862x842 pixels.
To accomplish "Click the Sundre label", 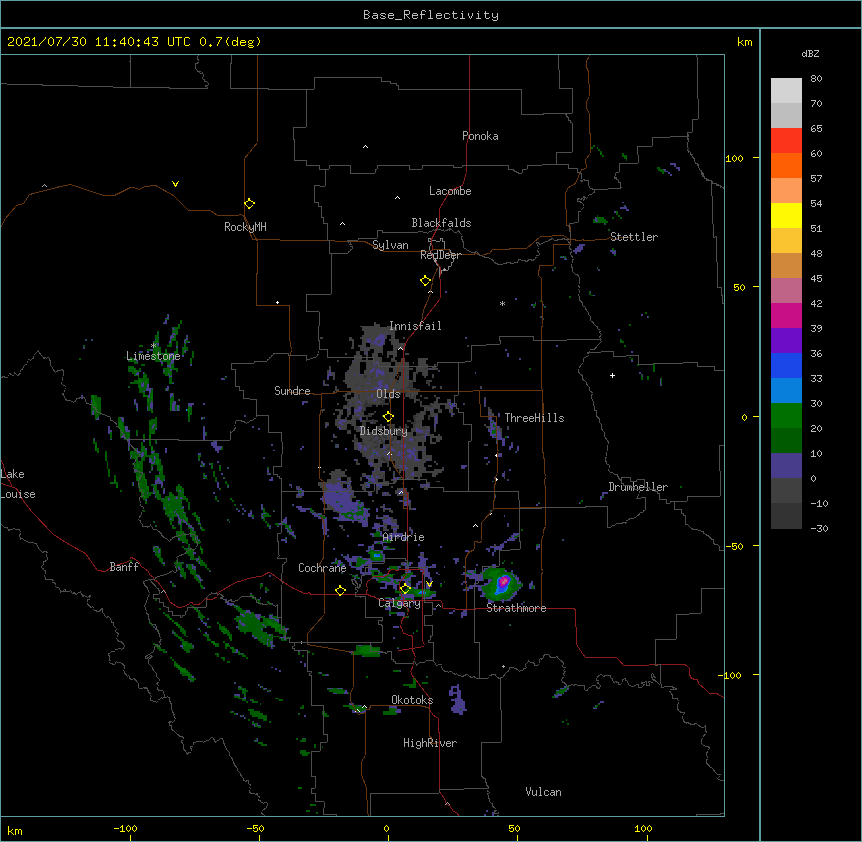I will (292, 391).
